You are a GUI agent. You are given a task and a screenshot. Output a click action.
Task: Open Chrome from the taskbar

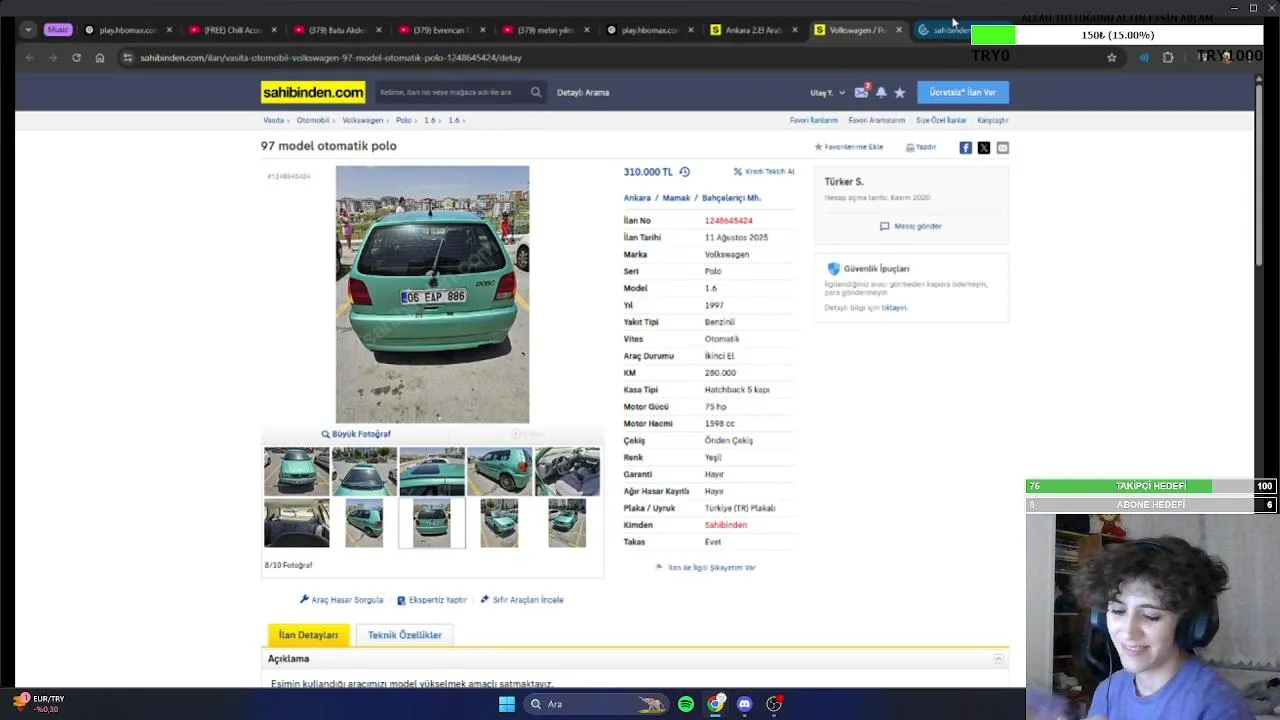pyautogui.click(x=715, y=704)
